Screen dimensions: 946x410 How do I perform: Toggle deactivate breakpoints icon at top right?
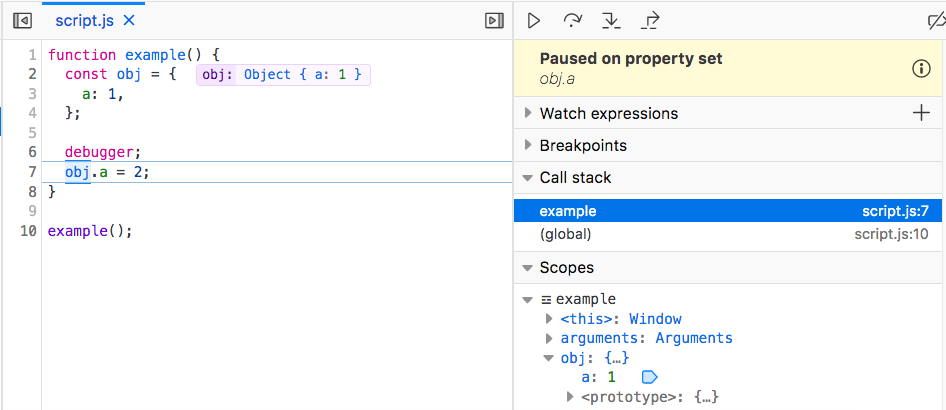click(935, 20)
